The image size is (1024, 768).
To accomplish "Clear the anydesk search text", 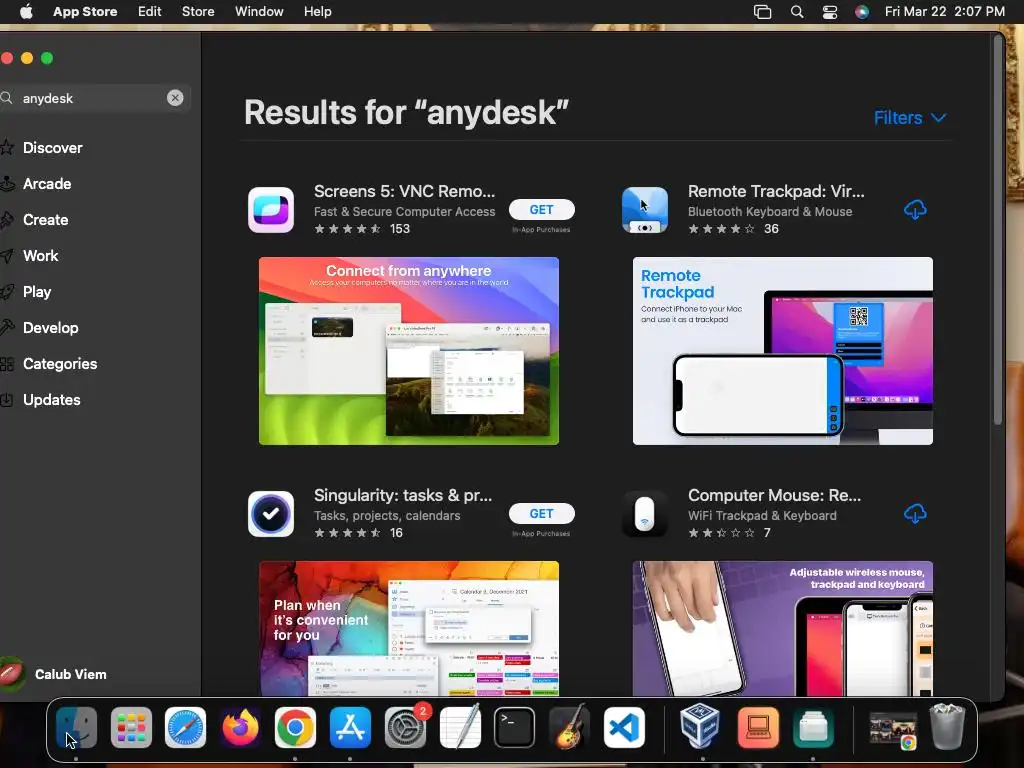I will [175, 98].
